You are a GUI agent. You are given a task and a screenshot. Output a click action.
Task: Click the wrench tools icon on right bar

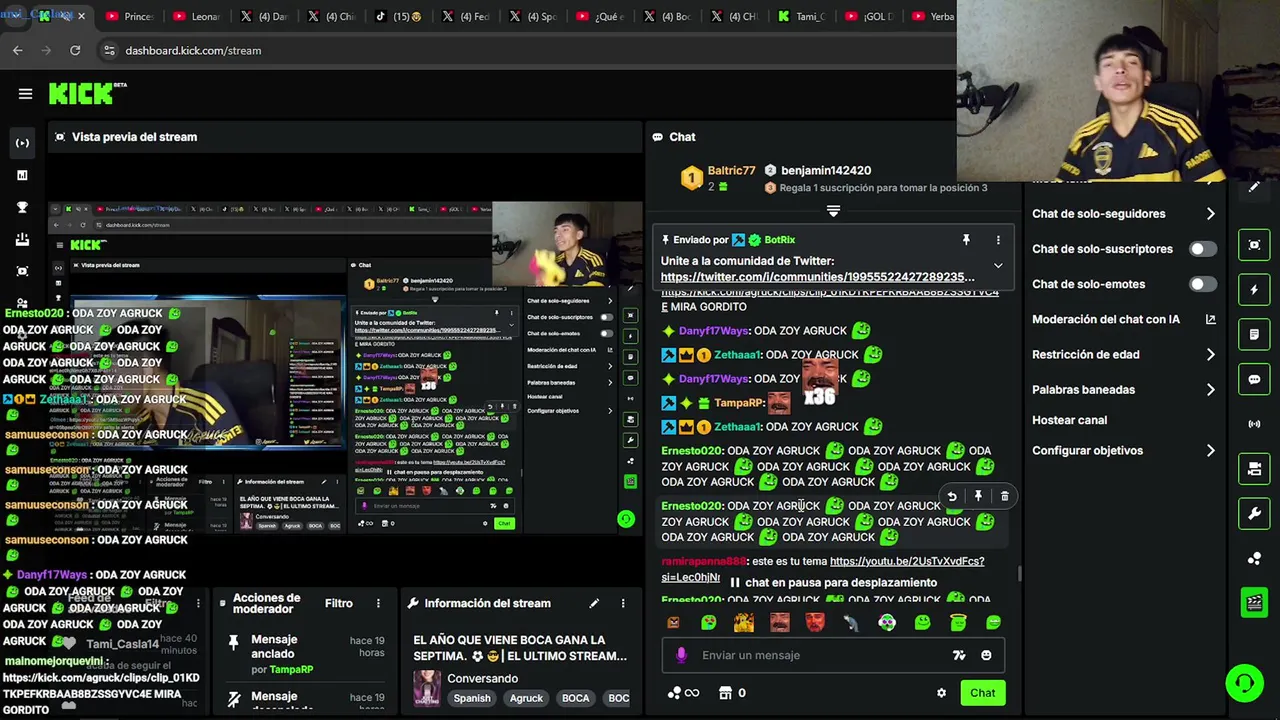click(1254, 514)
